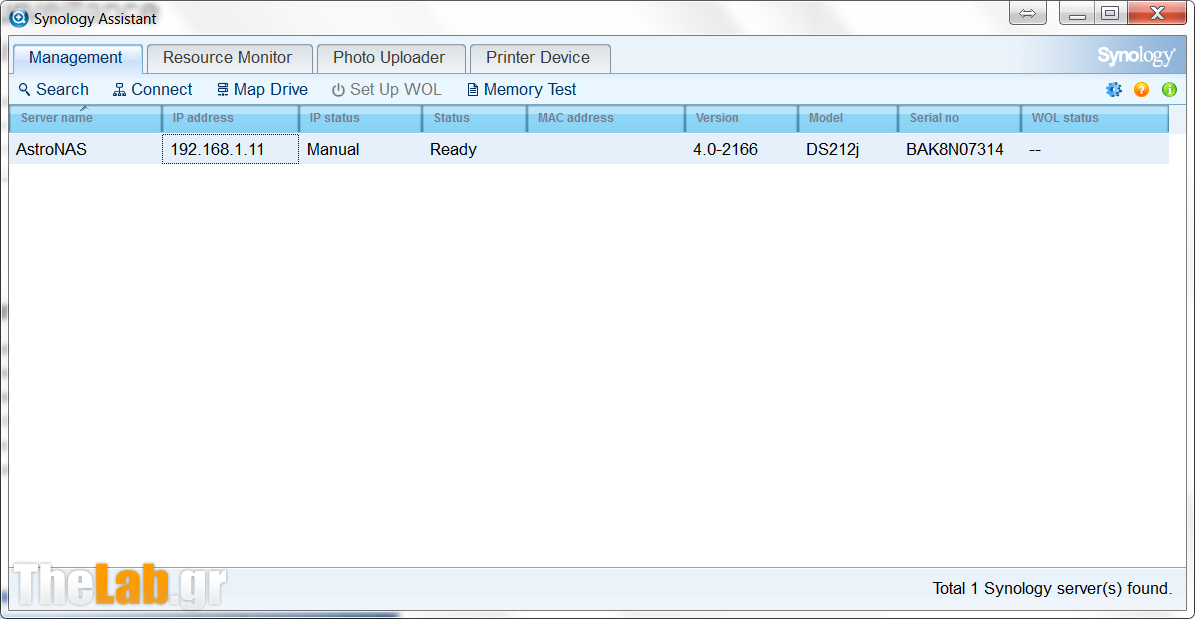The height and width of the screenshot is (619, 1195).
Task: Select the AstroNAS server name cell
Action: [85, 149]
